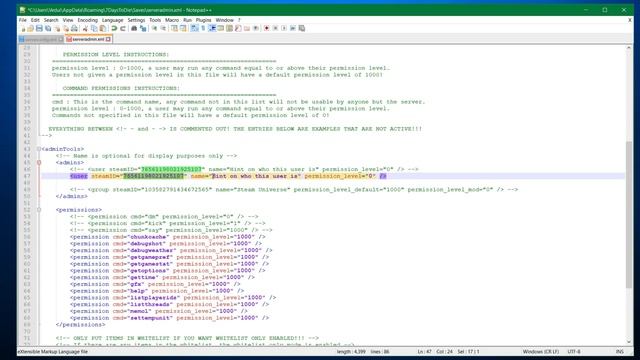Viewport: 640px width, 360px height.
Task: Close the serveradmin.xml tab with its X
Action: [x=108, y=40]
